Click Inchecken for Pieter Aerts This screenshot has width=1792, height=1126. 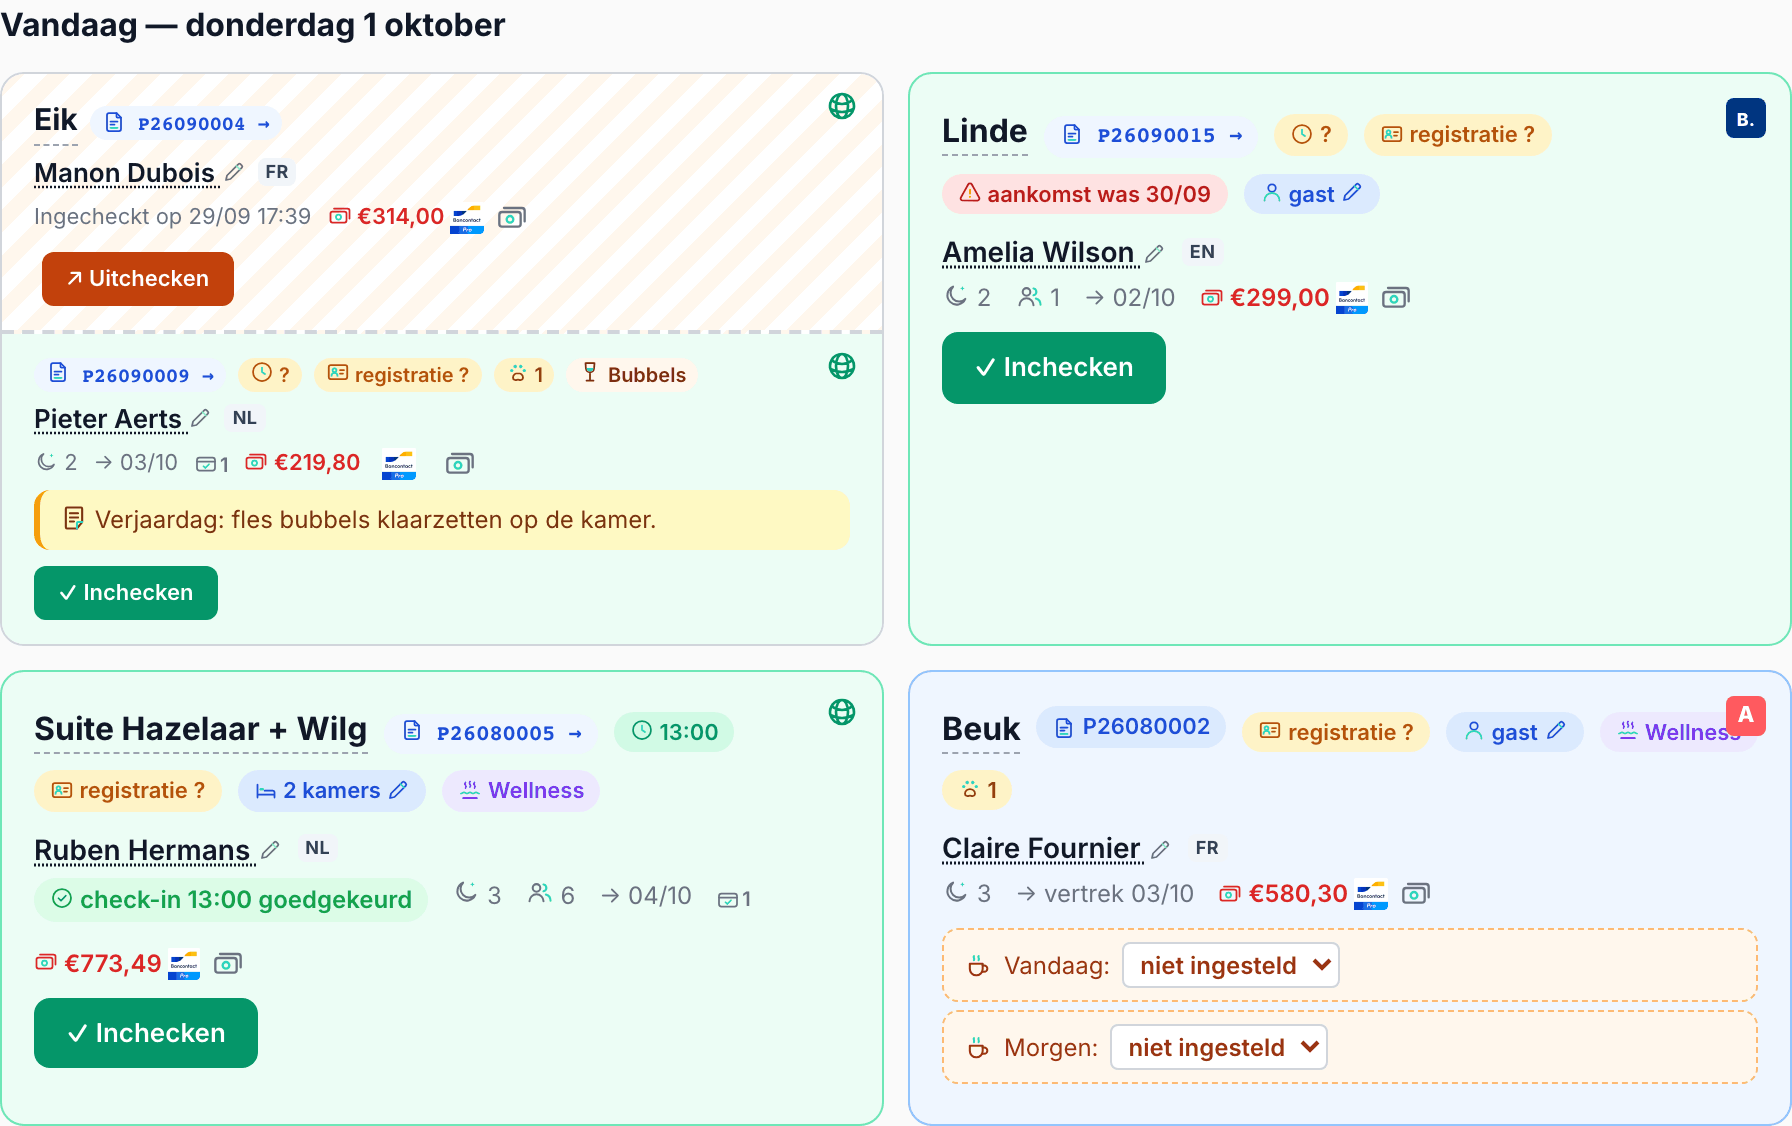coord(126,593)
